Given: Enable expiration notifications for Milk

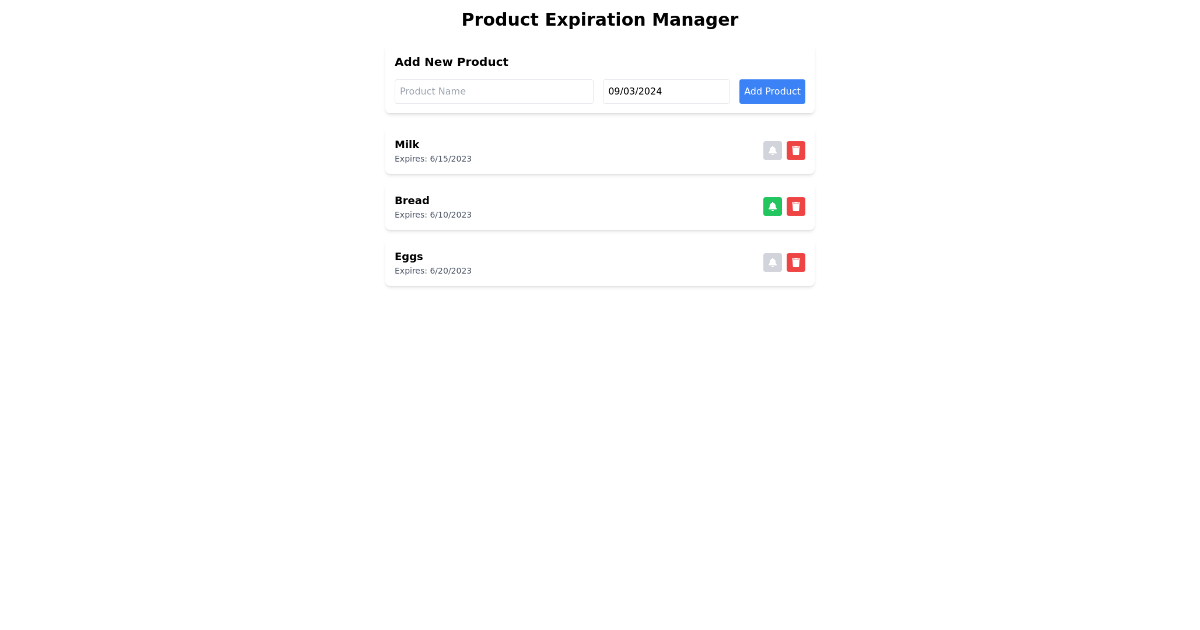Looking at the screenshot, I should (x=772, y=150).
